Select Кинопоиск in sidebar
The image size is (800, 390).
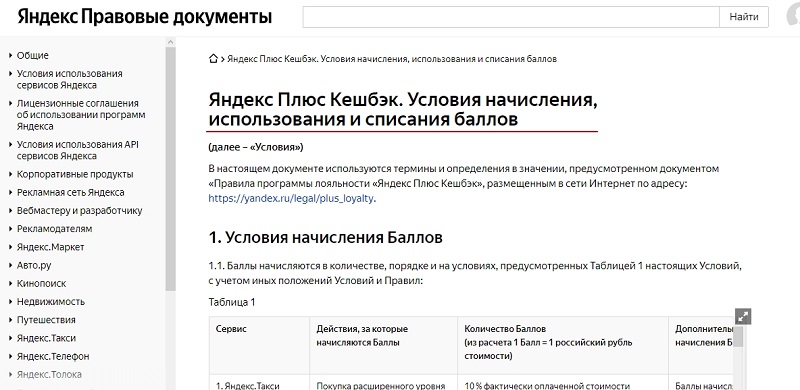pos(41,283)
